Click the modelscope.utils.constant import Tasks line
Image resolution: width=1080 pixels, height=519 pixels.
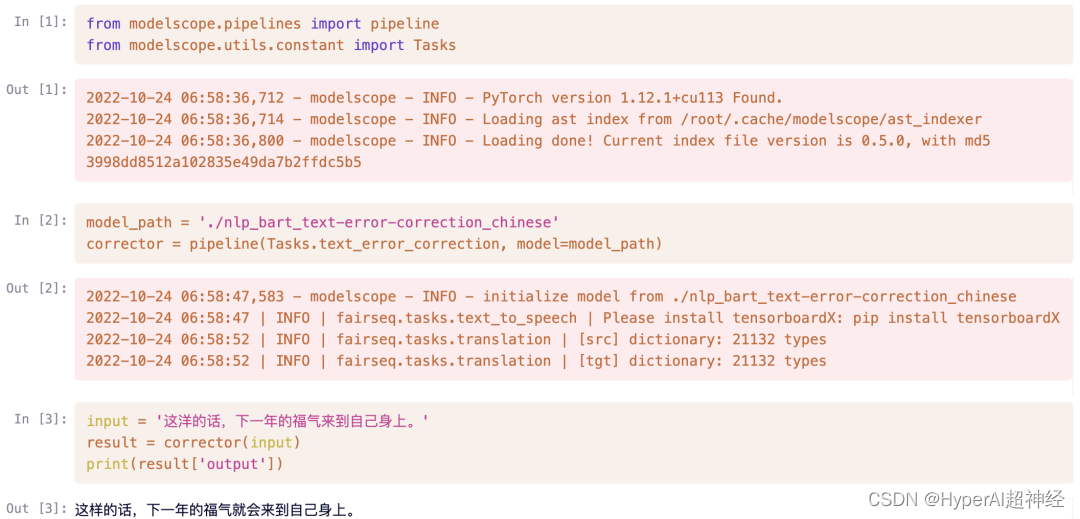(x=270, y=45)
